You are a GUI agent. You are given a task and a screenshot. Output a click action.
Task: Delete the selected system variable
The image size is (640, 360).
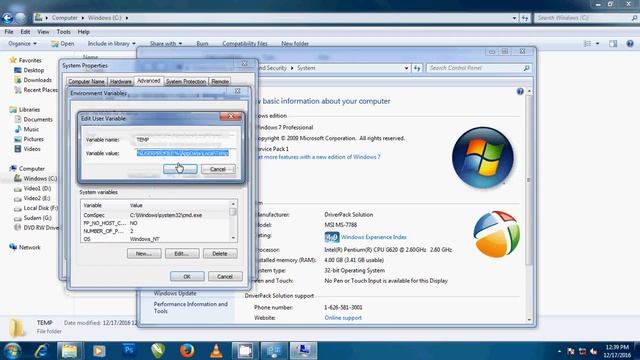(220, 253)
